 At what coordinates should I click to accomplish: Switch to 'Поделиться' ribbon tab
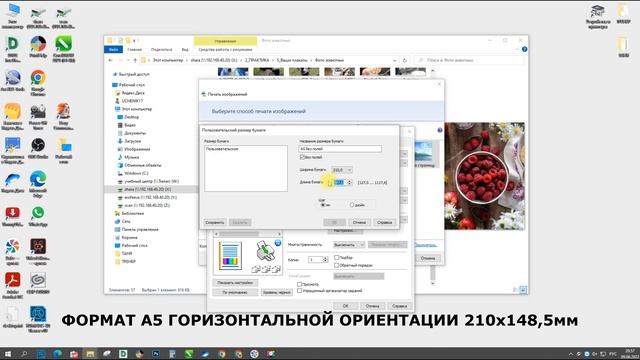click(162, 49)
